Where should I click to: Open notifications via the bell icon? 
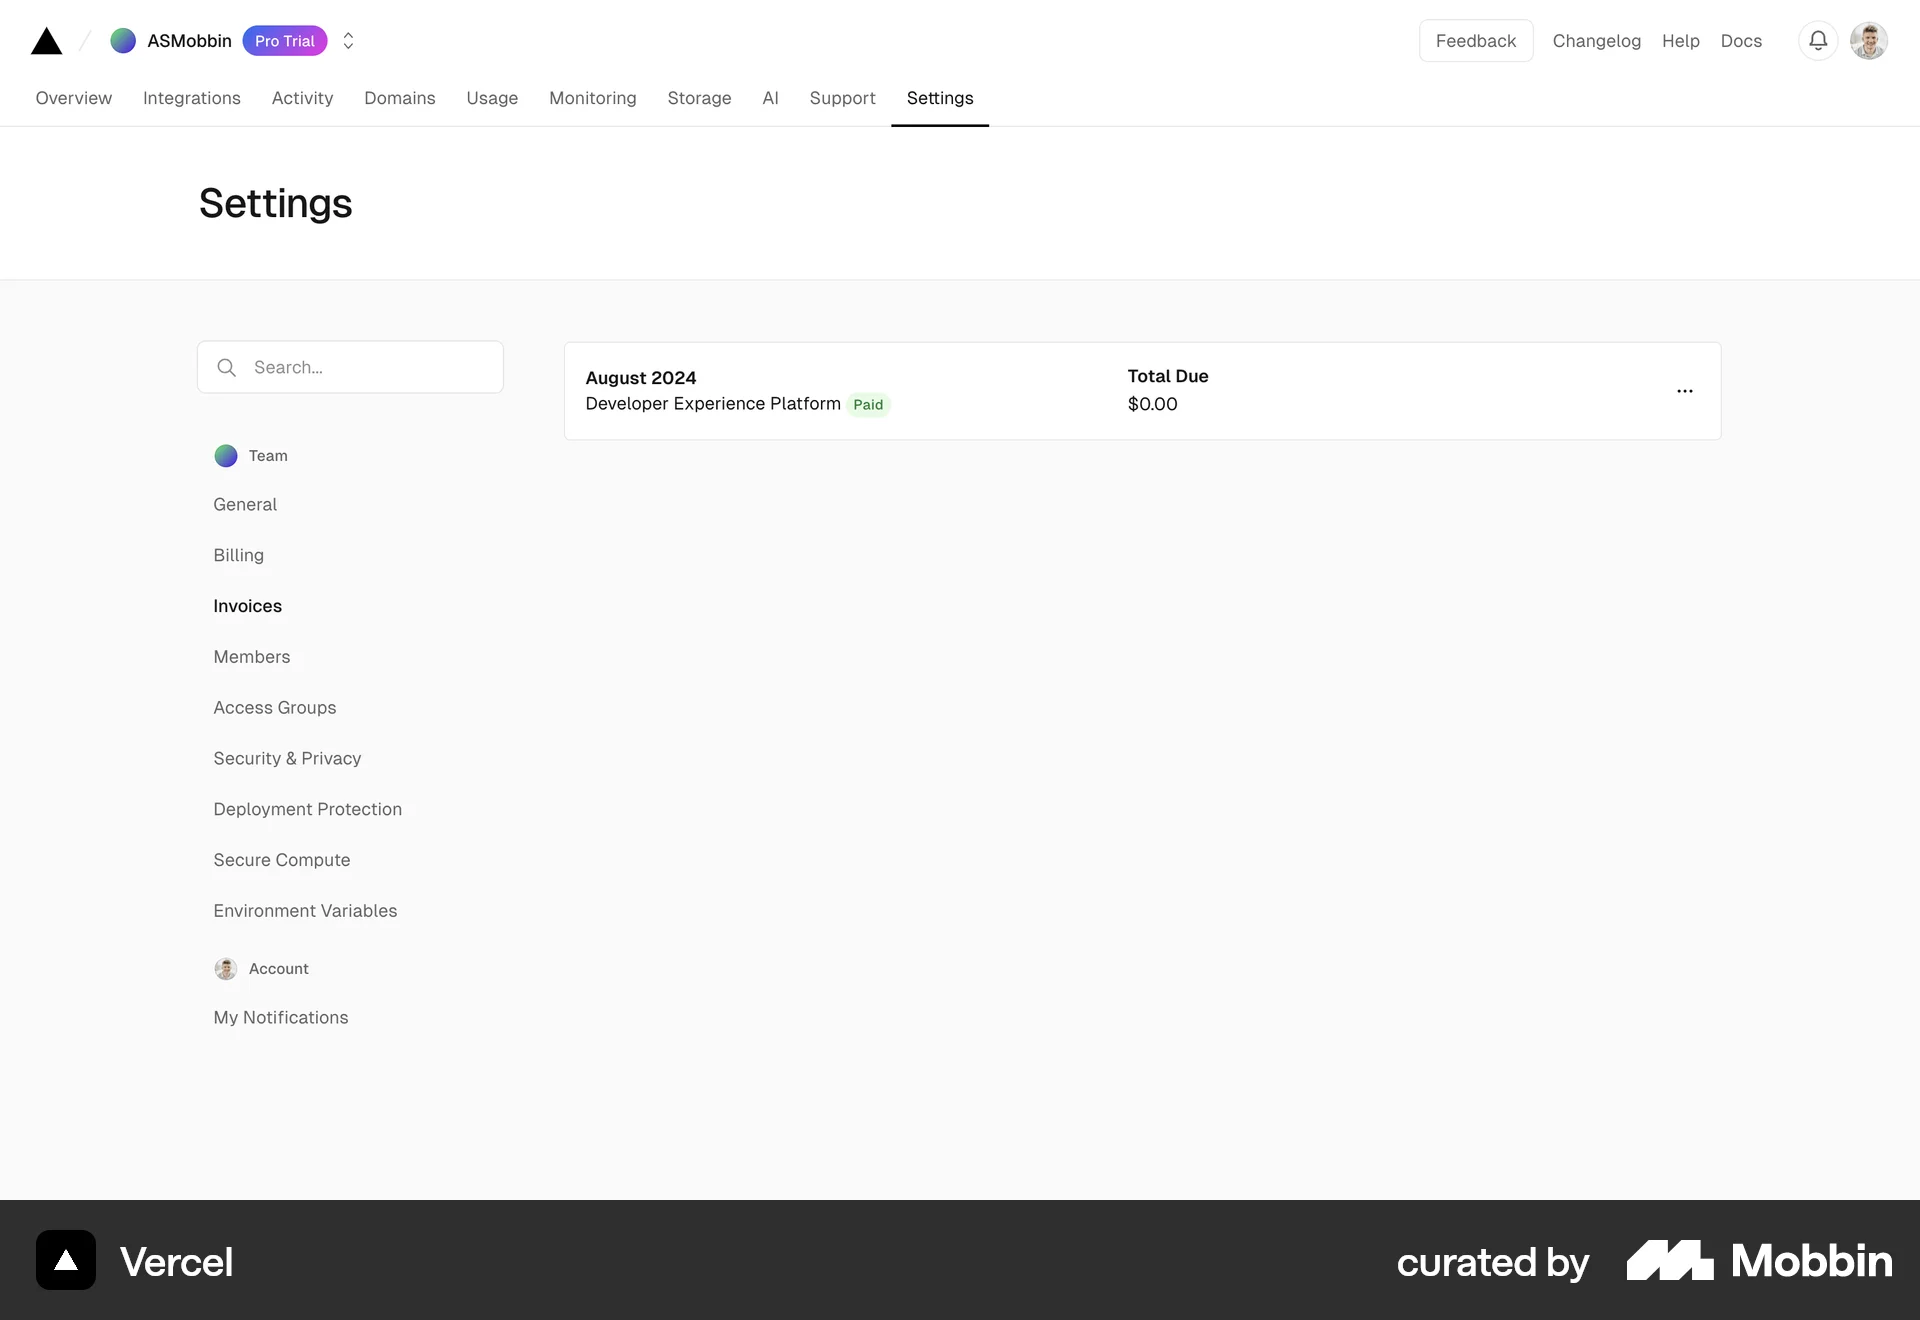pos(1818,41)
